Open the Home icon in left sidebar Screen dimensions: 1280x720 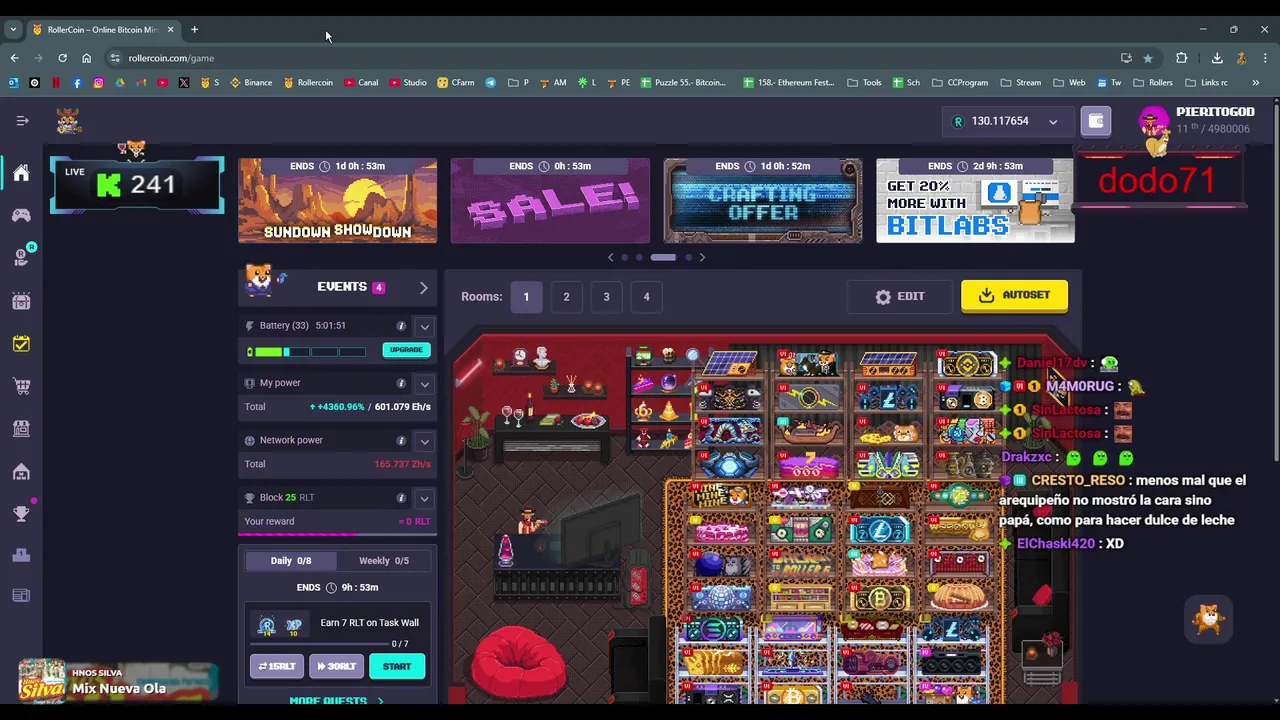21,173
